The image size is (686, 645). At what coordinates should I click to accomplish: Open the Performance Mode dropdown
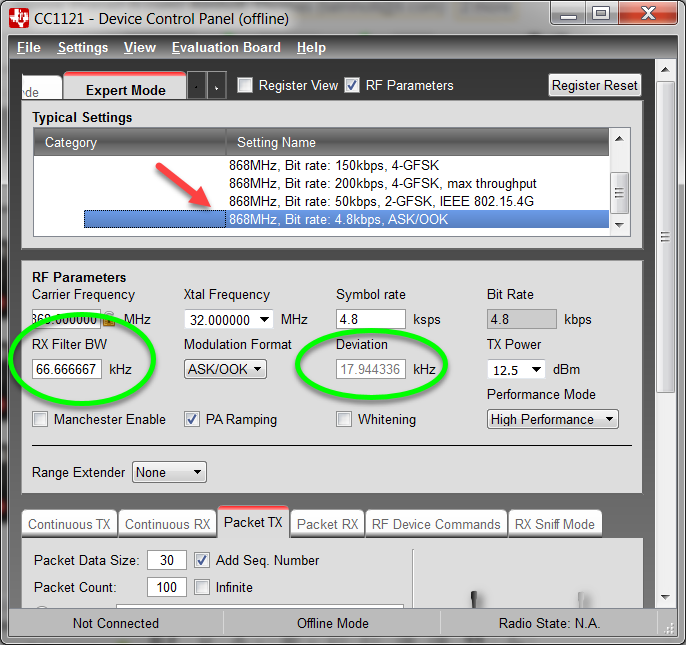point(553,419)
